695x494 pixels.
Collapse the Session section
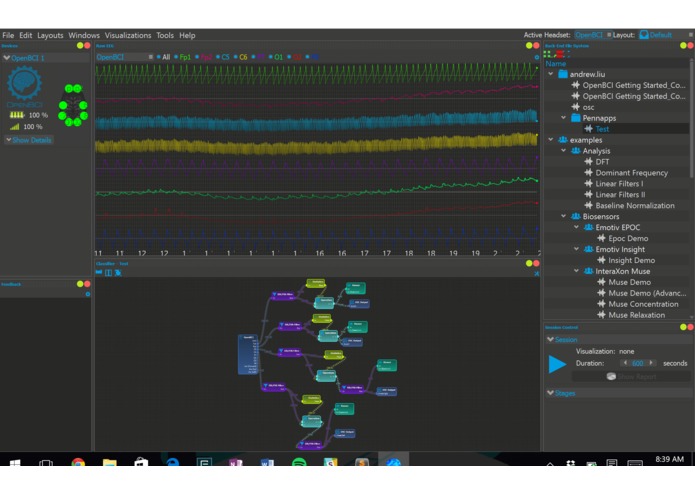[x=551, y=339]
